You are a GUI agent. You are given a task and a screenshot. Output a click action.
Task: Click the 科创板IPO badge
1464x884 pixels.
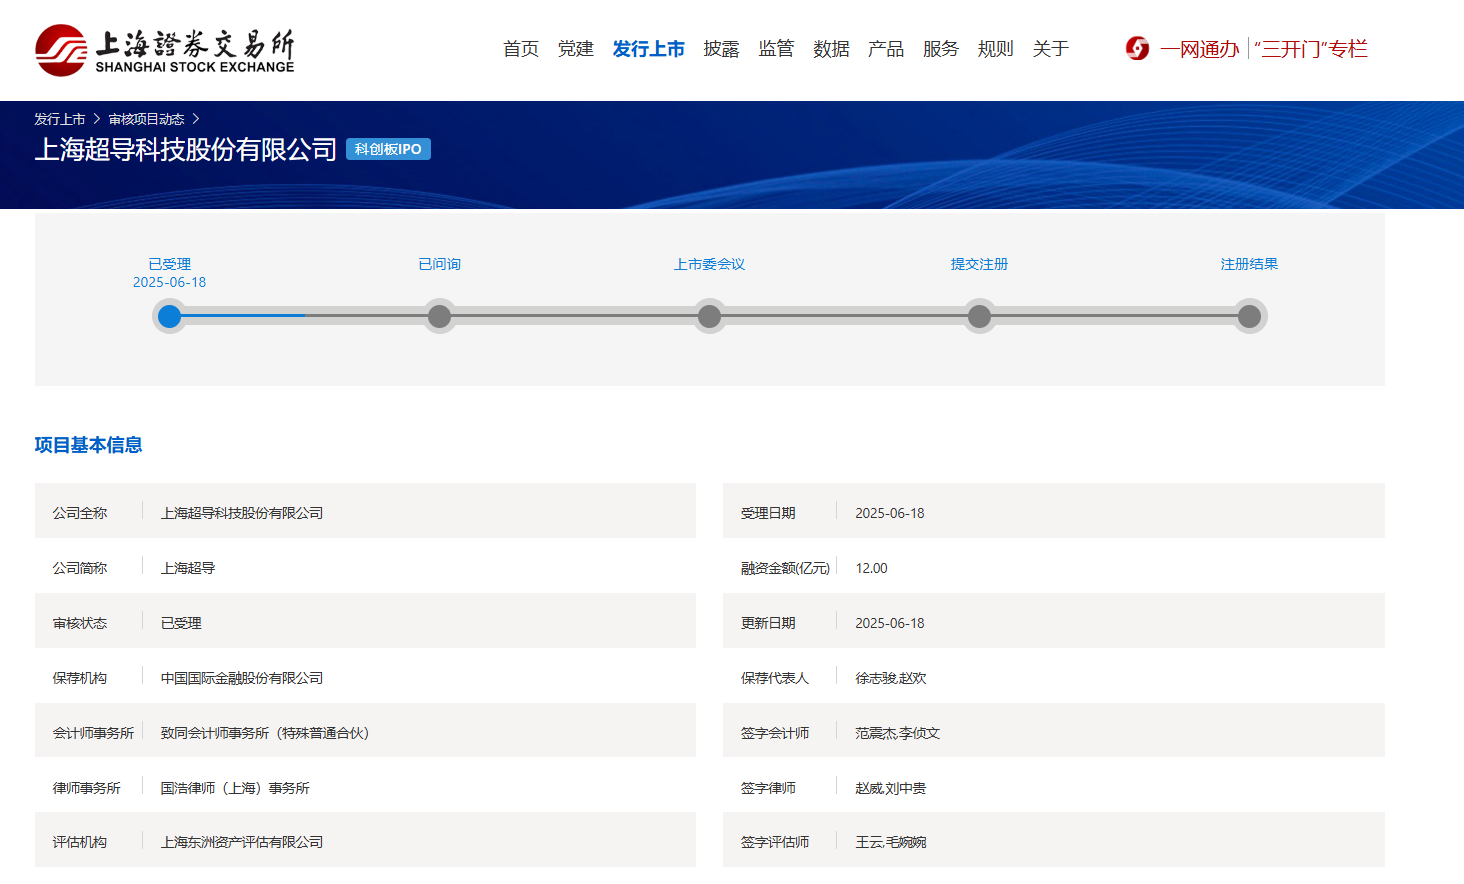point(388,149)
